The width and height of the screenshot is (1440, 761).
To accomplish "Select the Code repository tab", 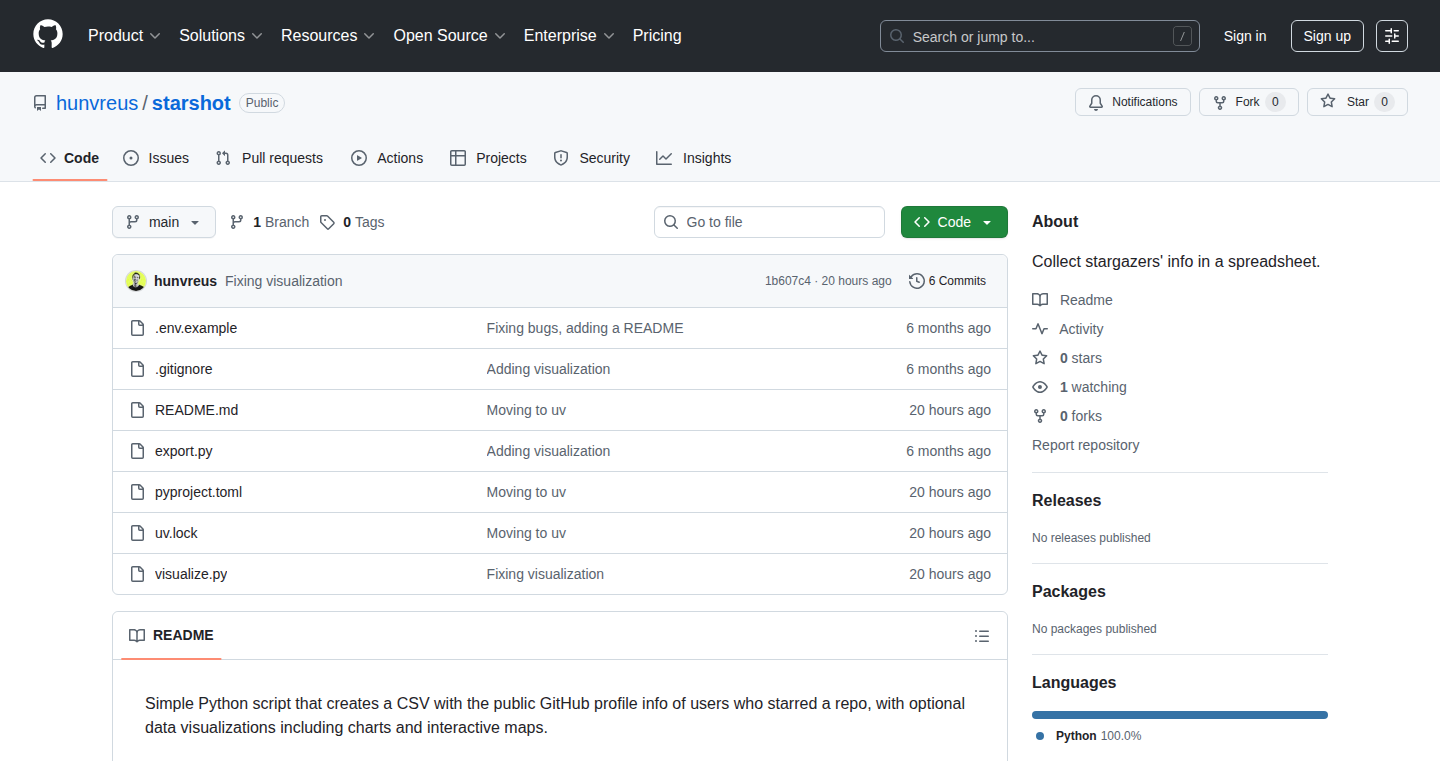I will [70, 158].
